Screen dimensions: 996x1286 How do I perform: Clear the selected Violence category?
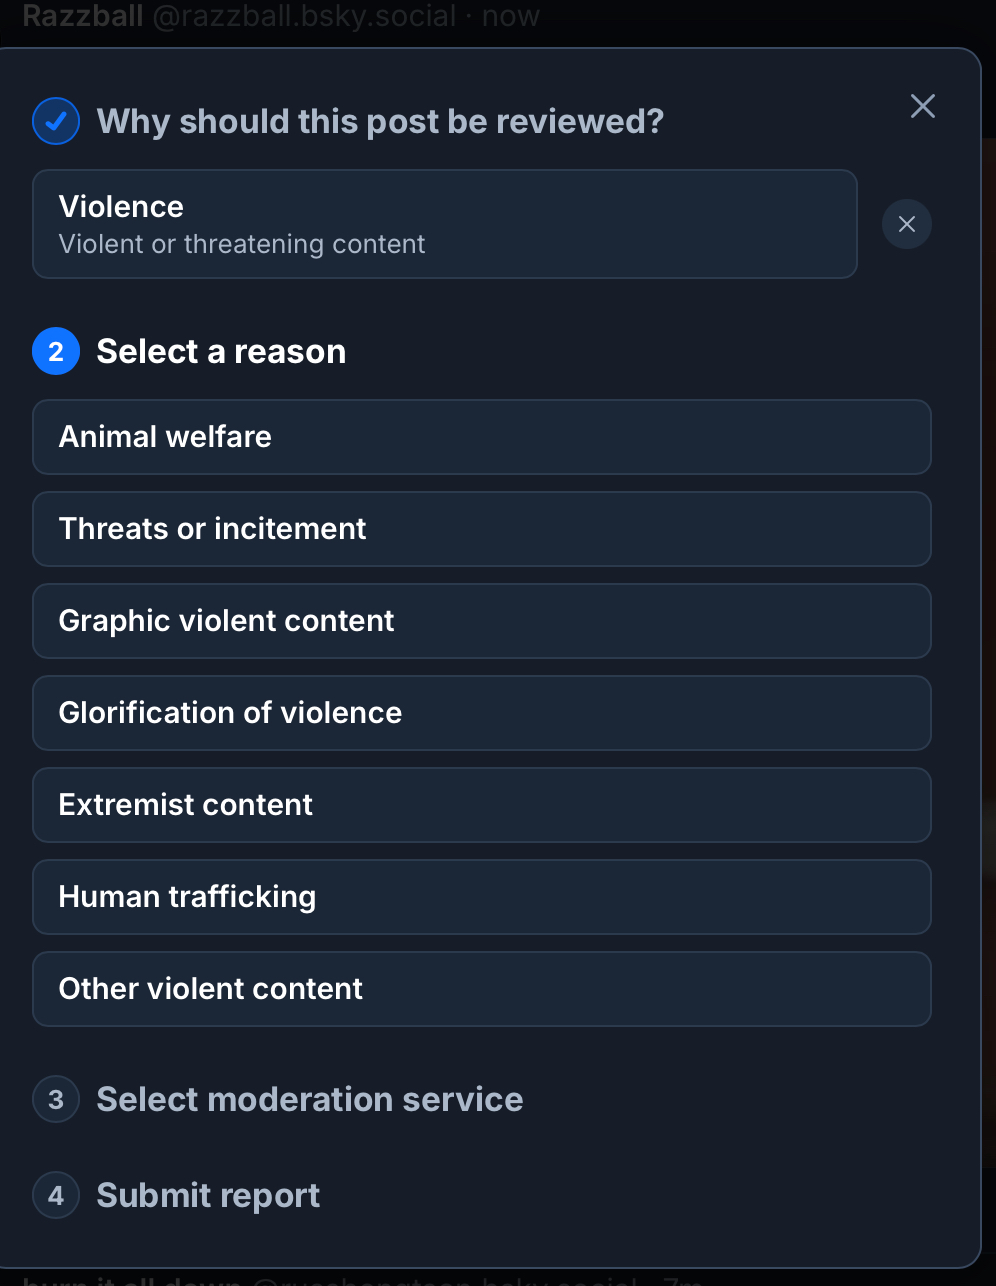pos(906,224)
